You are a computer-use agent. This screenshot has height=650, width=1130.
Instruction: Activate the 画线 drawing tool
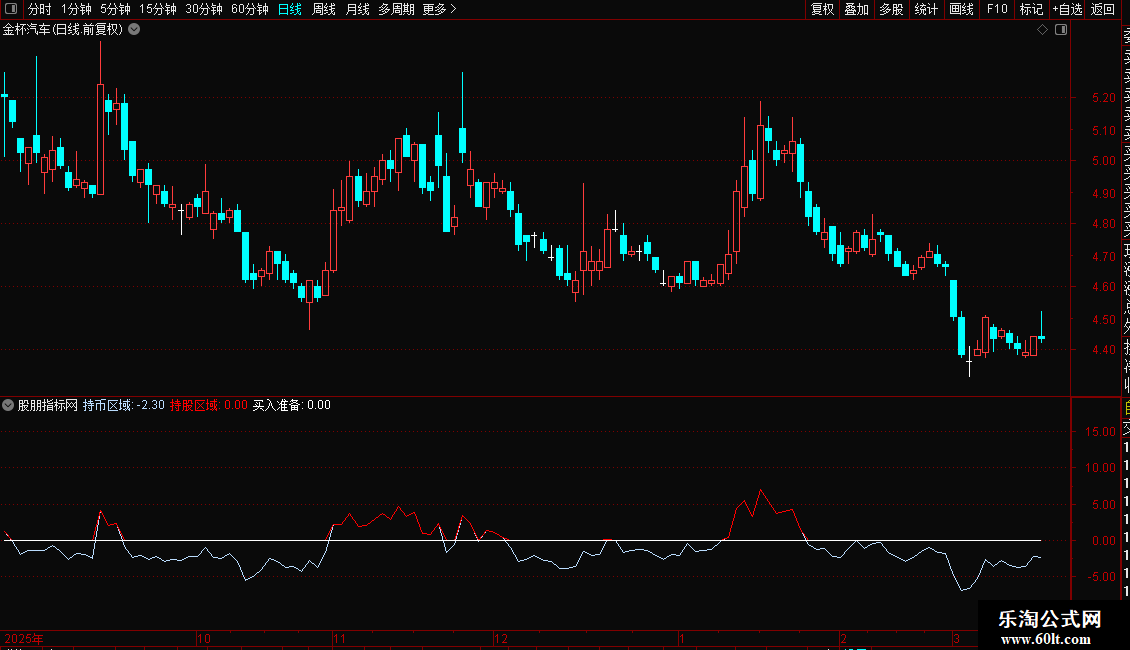[961, 9]
